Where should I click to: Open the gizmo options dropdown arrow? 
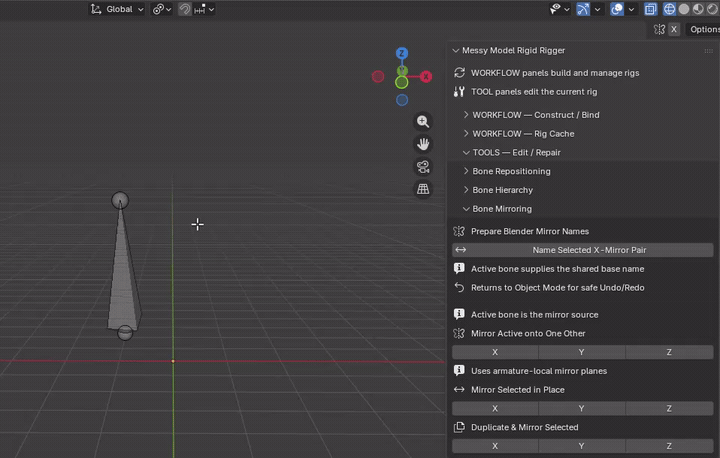[597, 9]
